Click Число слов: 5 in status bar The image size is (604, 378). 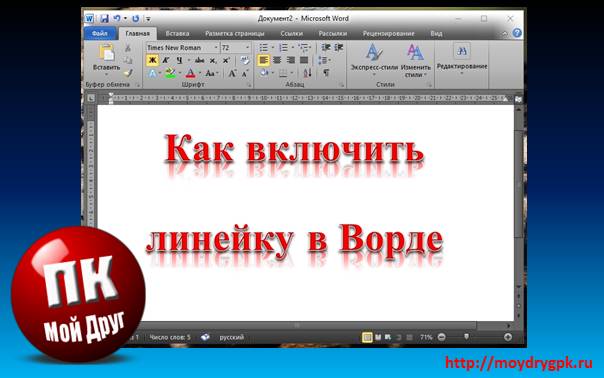(x=170, y=338)
